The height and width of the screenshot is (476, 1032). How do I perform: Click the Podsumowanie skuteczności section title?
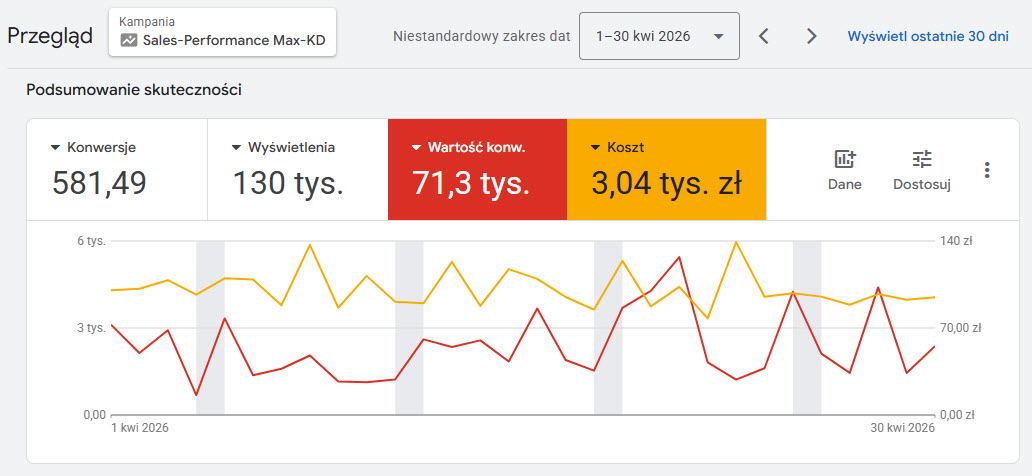pos(134,90)
